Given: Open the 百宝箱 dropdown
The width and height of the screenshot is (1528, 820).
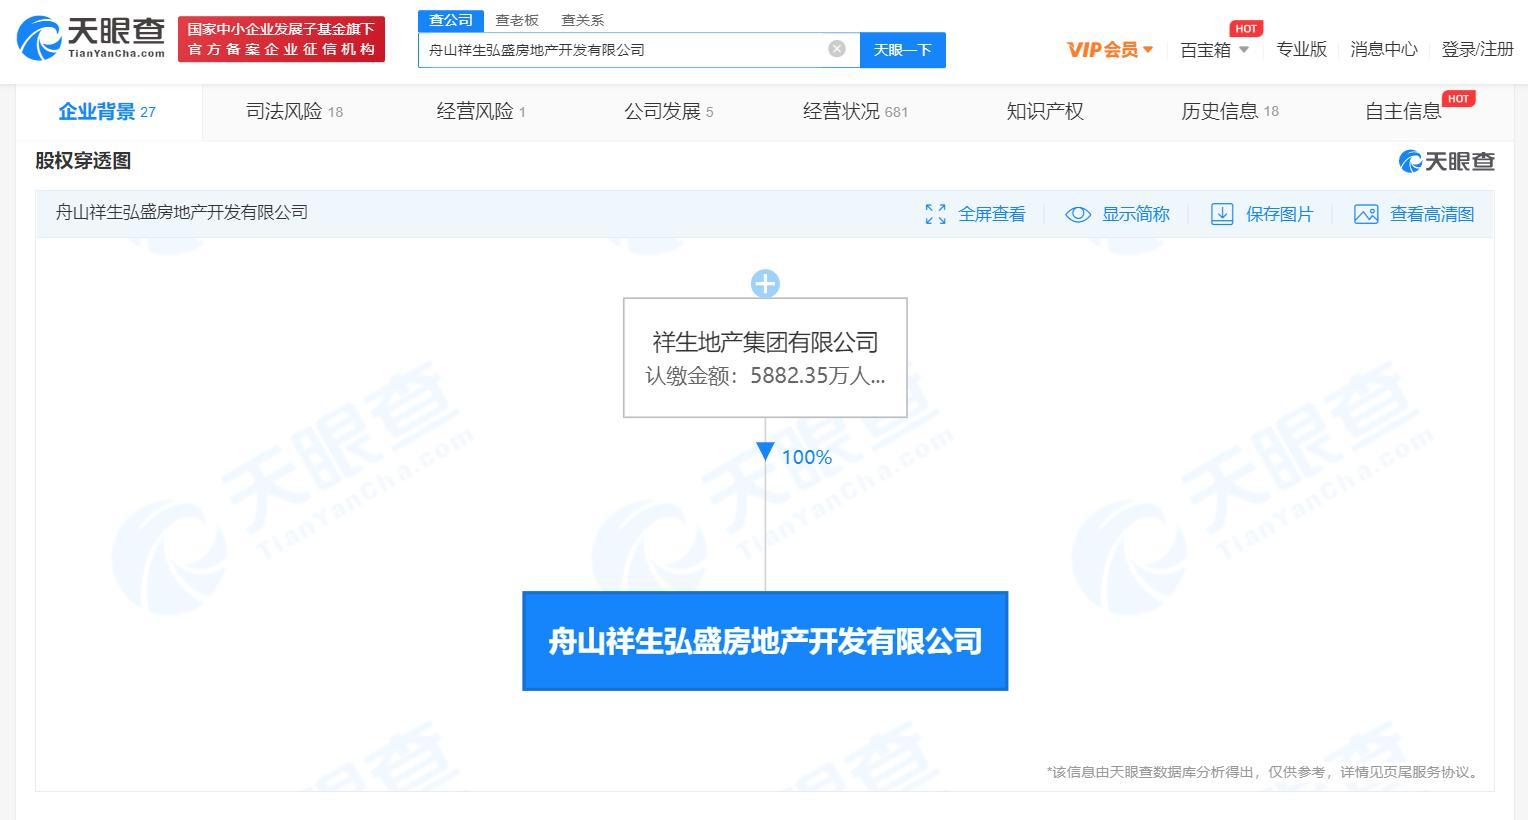Looking at the screenshot, I should tap(1214, 49).
